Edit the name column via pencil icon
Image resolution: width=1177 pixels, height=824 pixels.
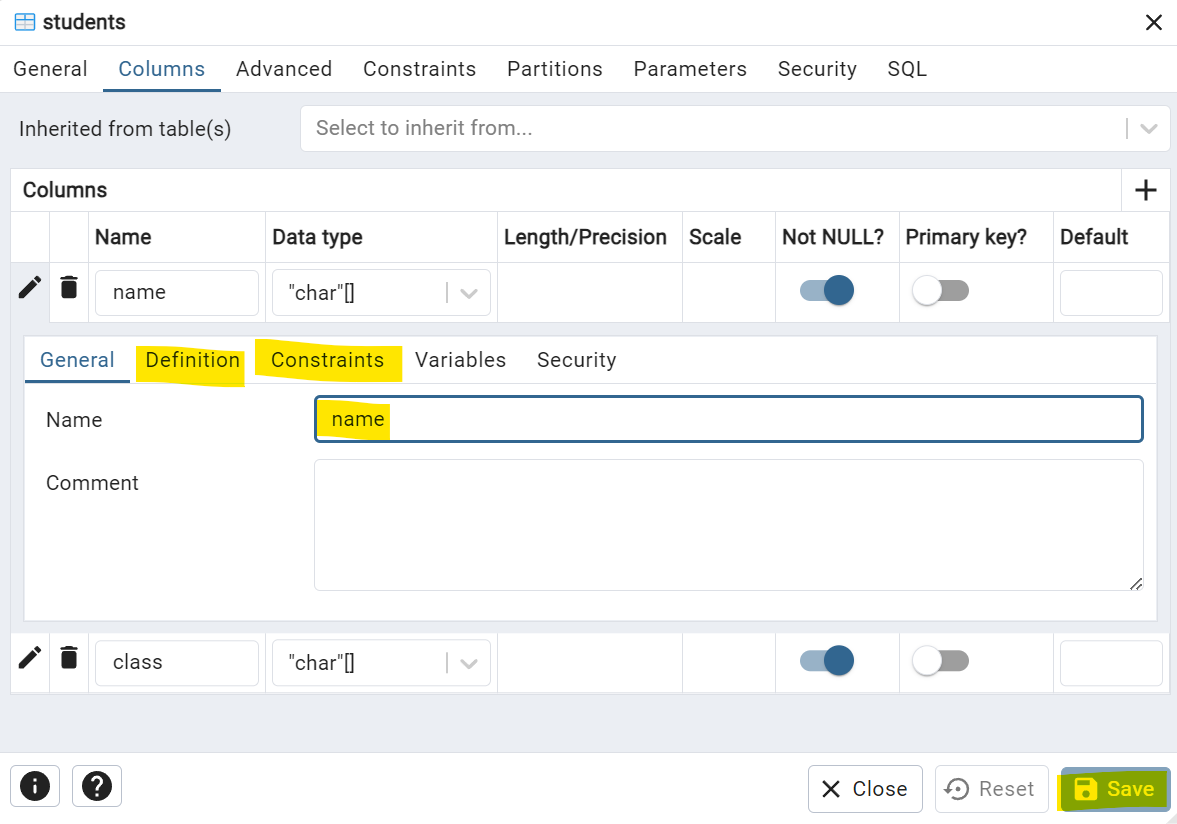(x=29, y=287)
